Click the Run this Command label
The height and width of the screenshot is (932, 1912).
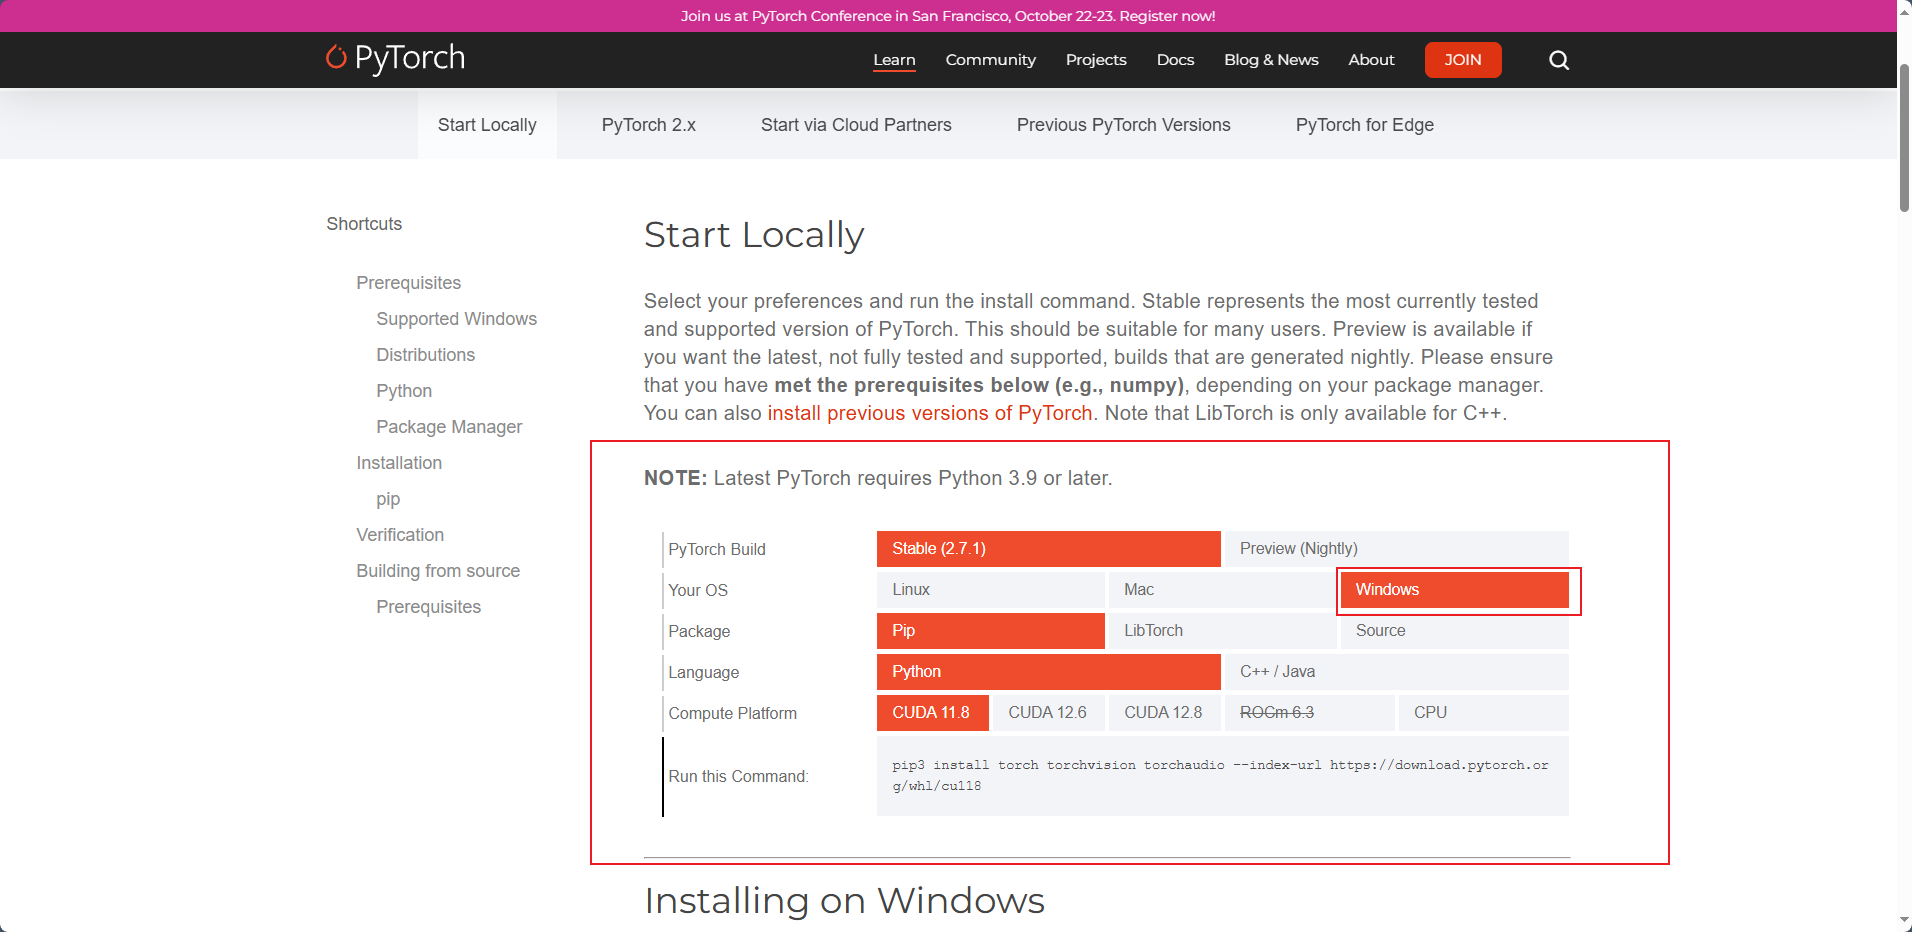(x=738, y=777)
